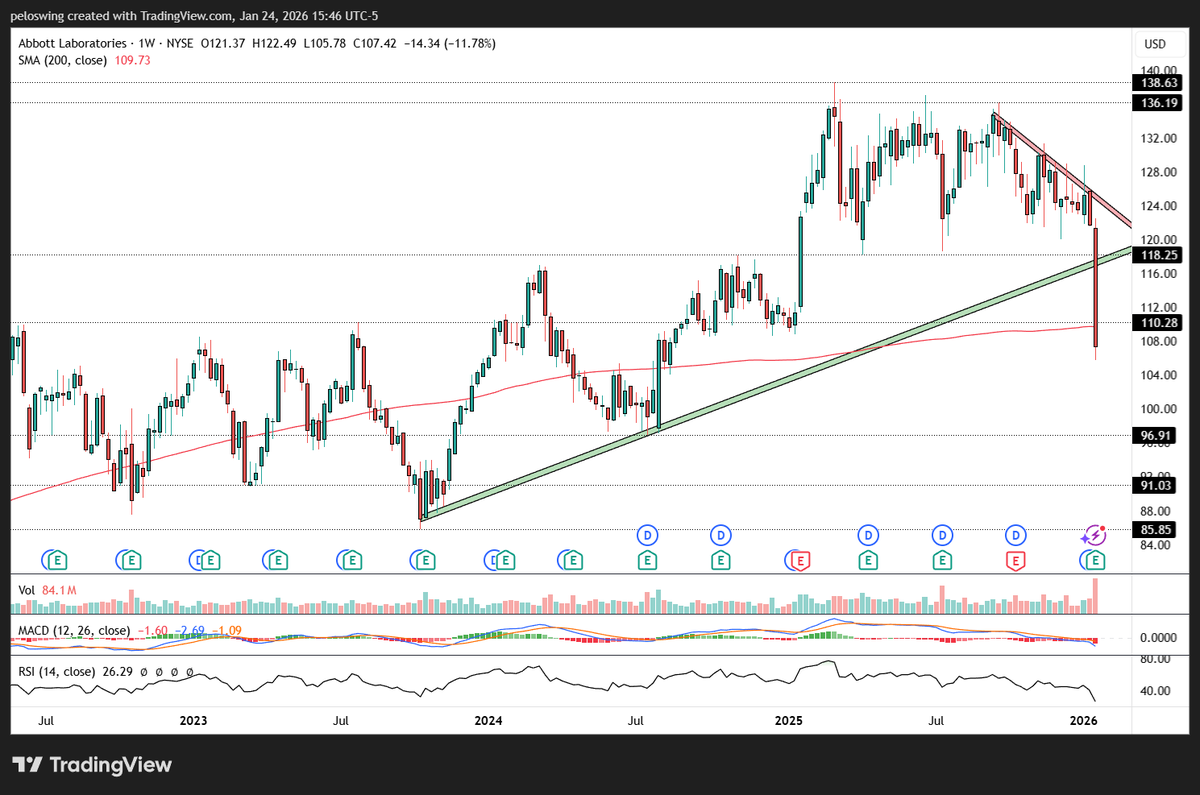The image size is (1200, 795).
Task: Click the tallest red volume bar
Action: pyautogui.click(x=1097, y=596)
